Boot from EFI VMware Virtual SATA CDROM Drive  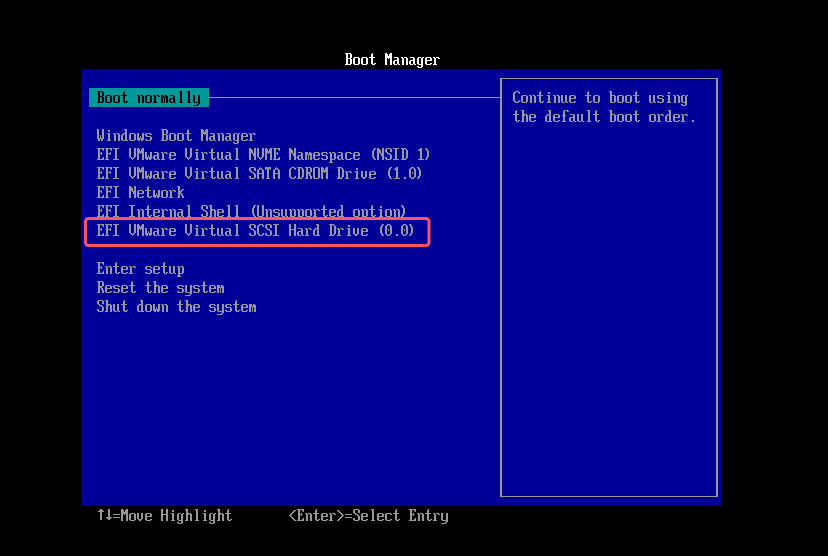tap(259, 174)
